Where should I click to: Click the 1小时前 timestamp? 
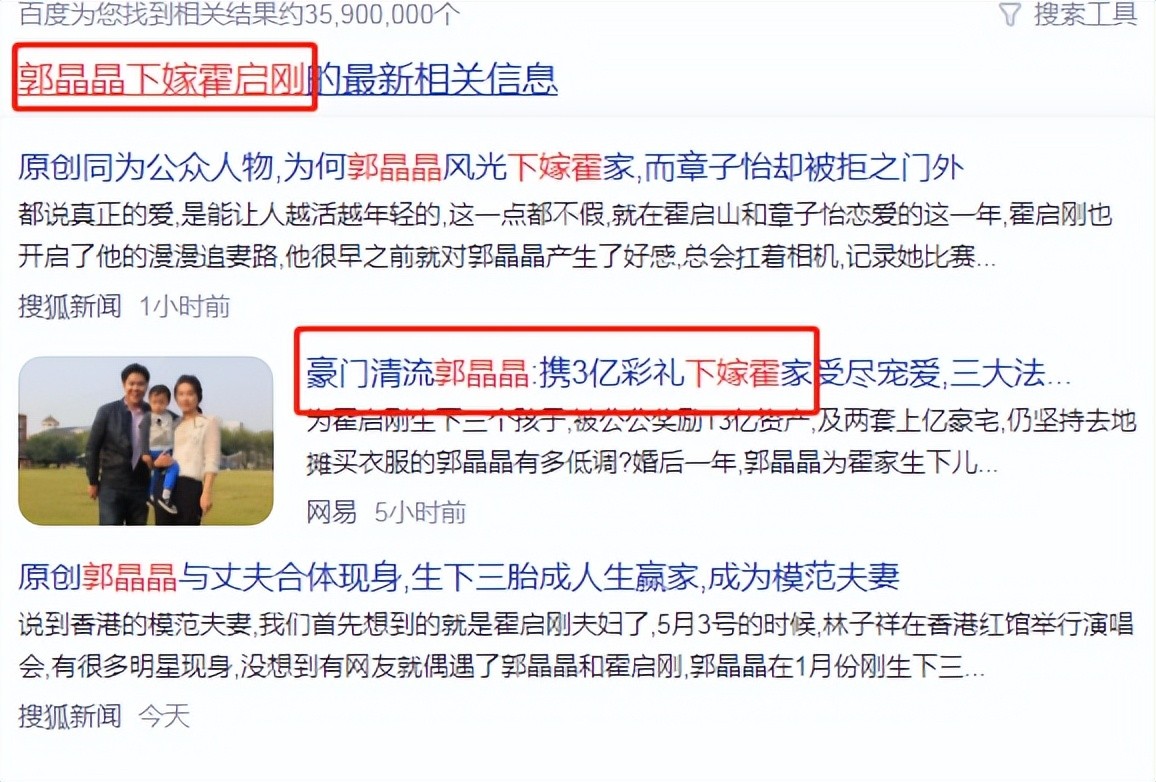click(185, 306)
